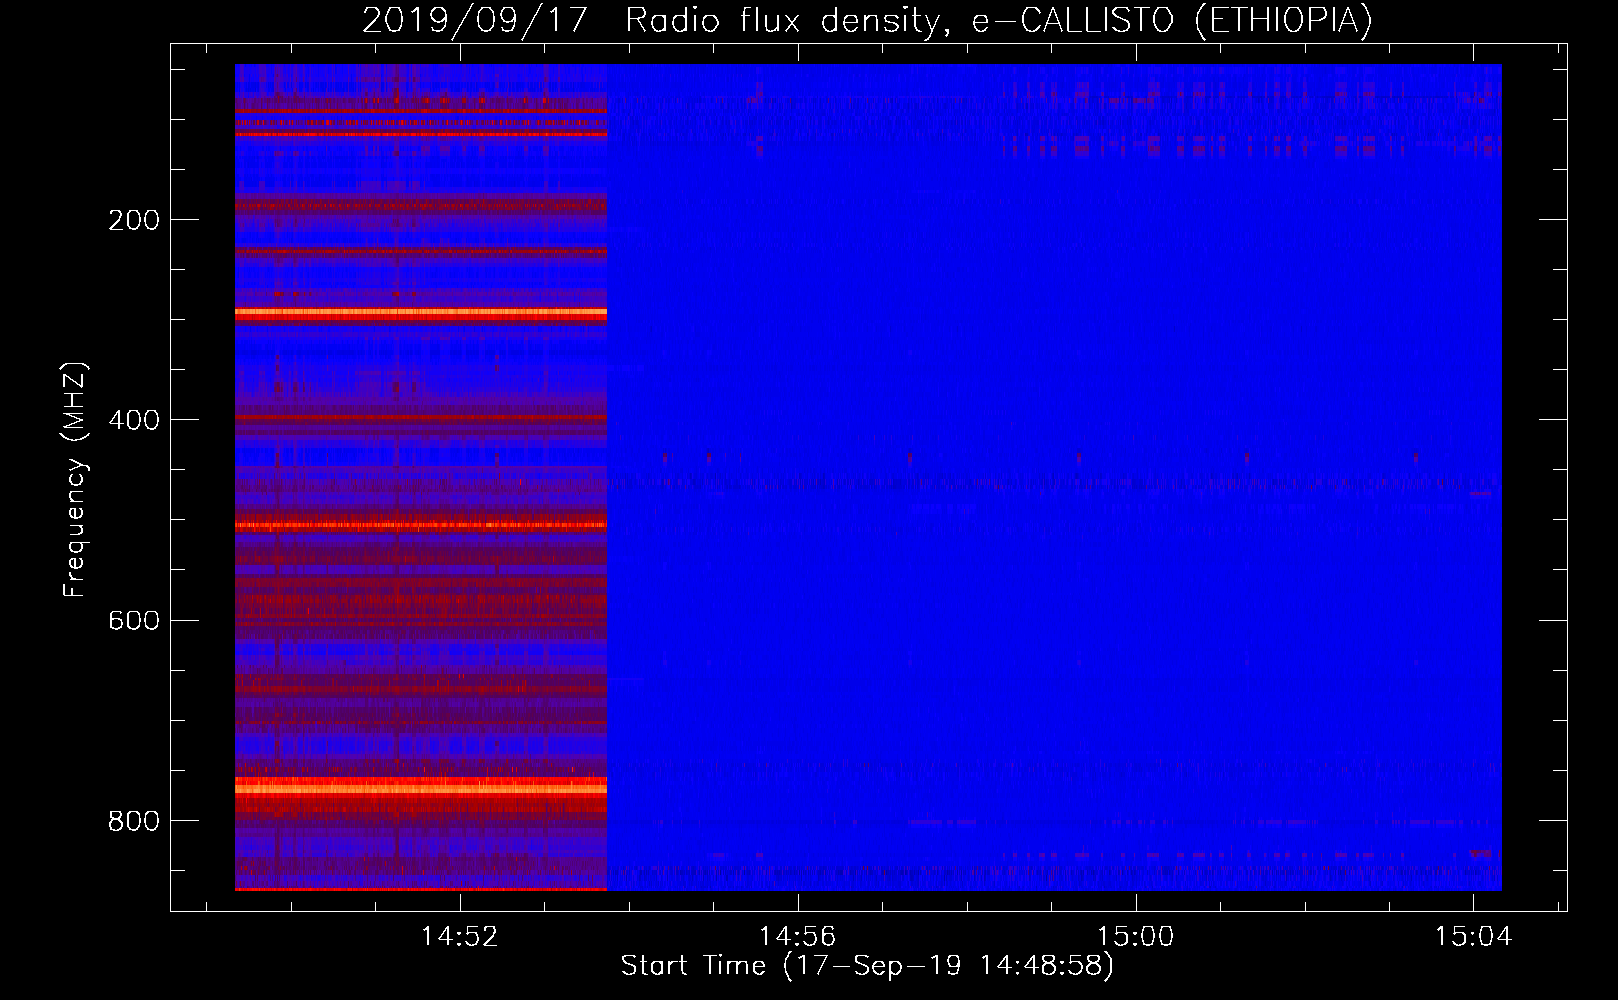
Task: Click the 400 frequency tick label
Action: (x=134, y=420)
